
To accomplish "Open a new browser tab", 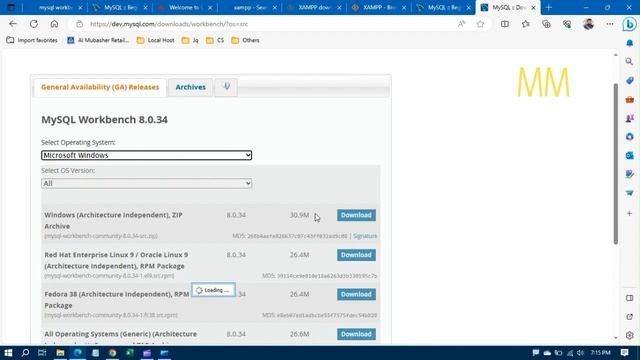I will [549, 7].
